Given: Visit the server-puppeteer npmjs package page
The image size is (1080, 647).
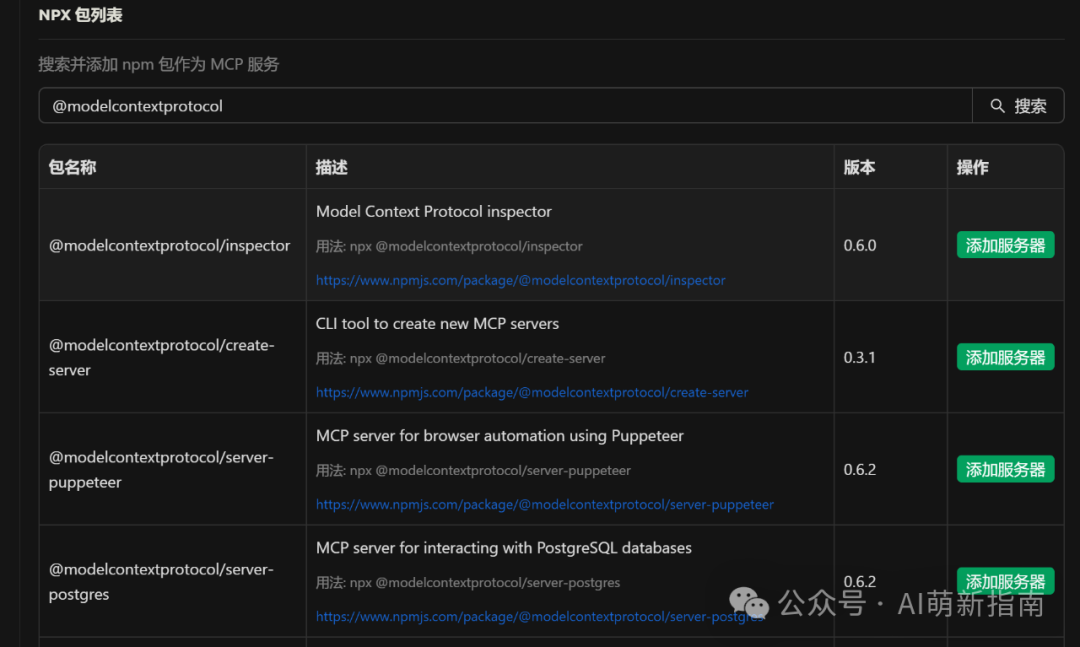Looking at the screenshot, I should pyautogui.click(x=545, y=505).
